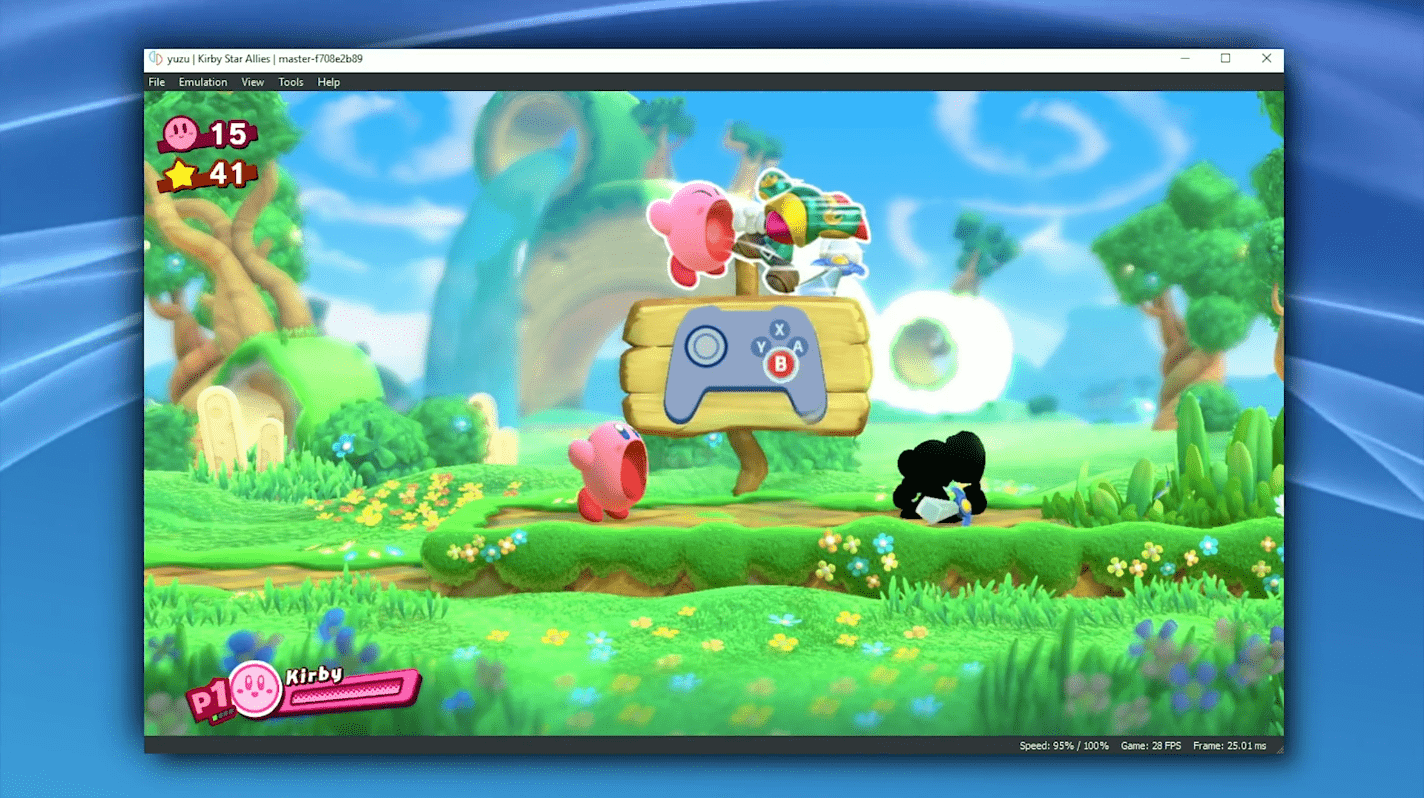Click the yellow star counter icon

(180, 175)
